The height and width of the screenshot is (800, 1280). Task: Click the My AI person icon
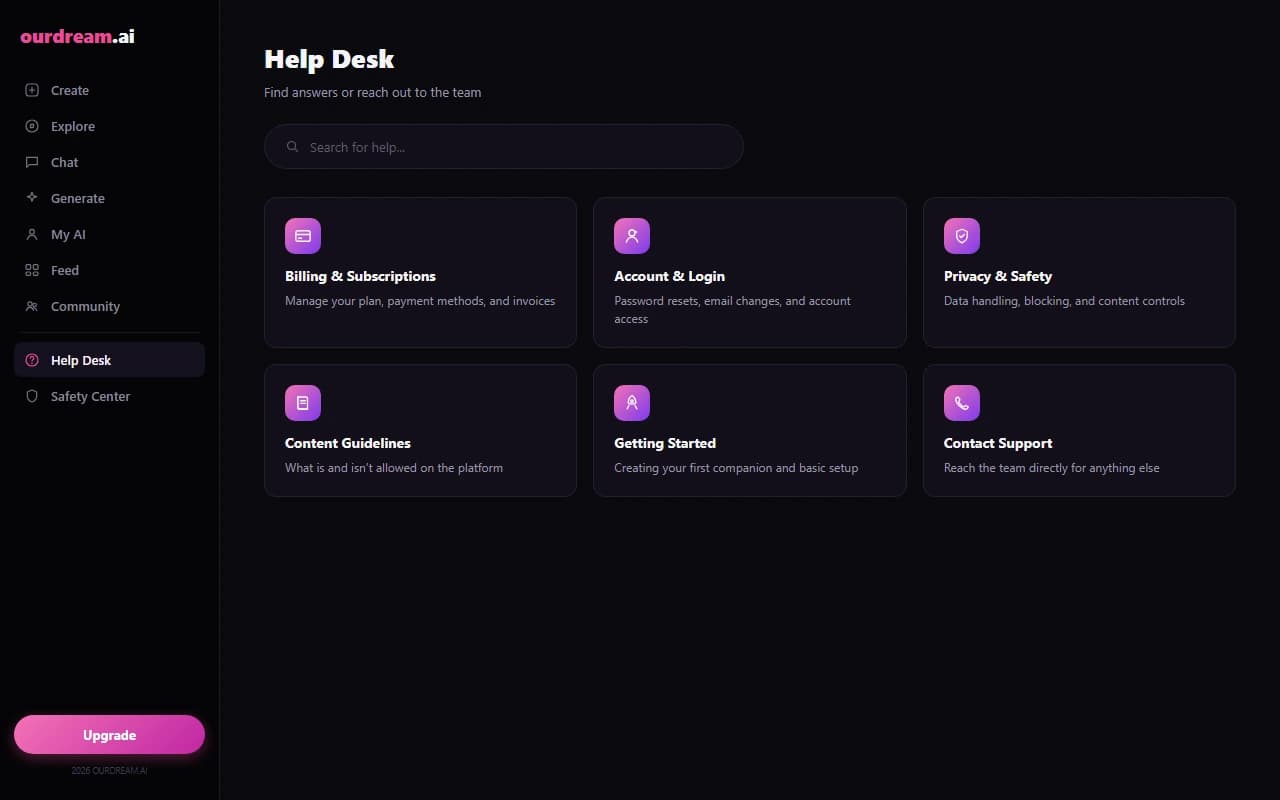click(32, 234)
